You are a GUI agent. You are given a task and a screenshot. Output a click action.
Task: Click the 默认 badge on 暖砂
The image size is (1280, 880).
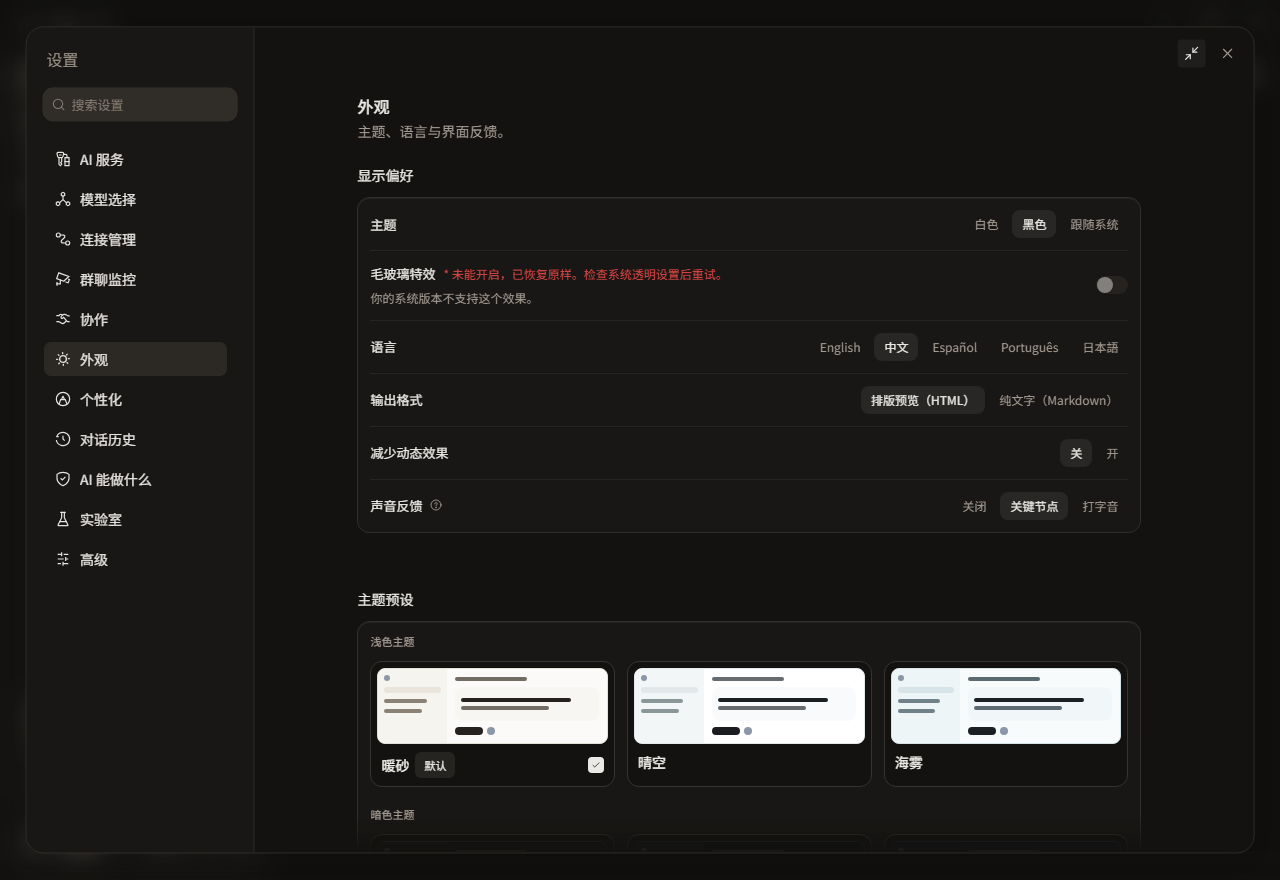pos(435,765)
